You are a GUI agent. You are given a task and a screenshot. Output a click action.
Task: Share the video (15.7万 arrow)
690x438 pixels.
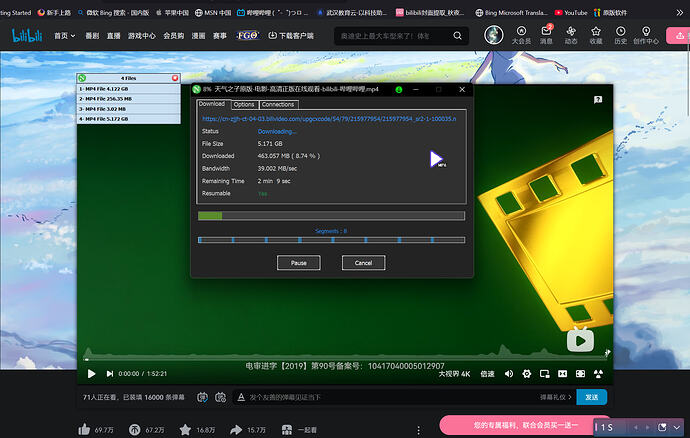pos(236,430)
